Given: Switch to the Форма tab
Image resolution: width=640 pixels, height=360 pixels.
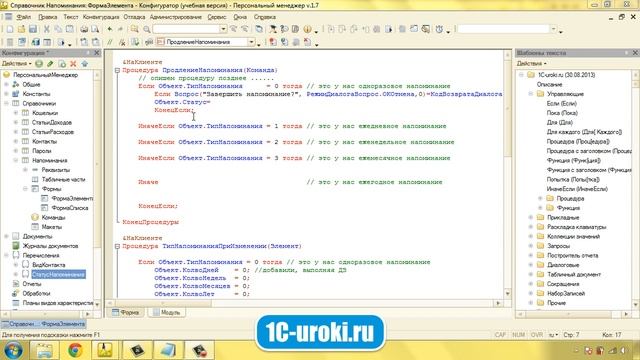Looking at the screenshot, I should [x=126, y=312].
